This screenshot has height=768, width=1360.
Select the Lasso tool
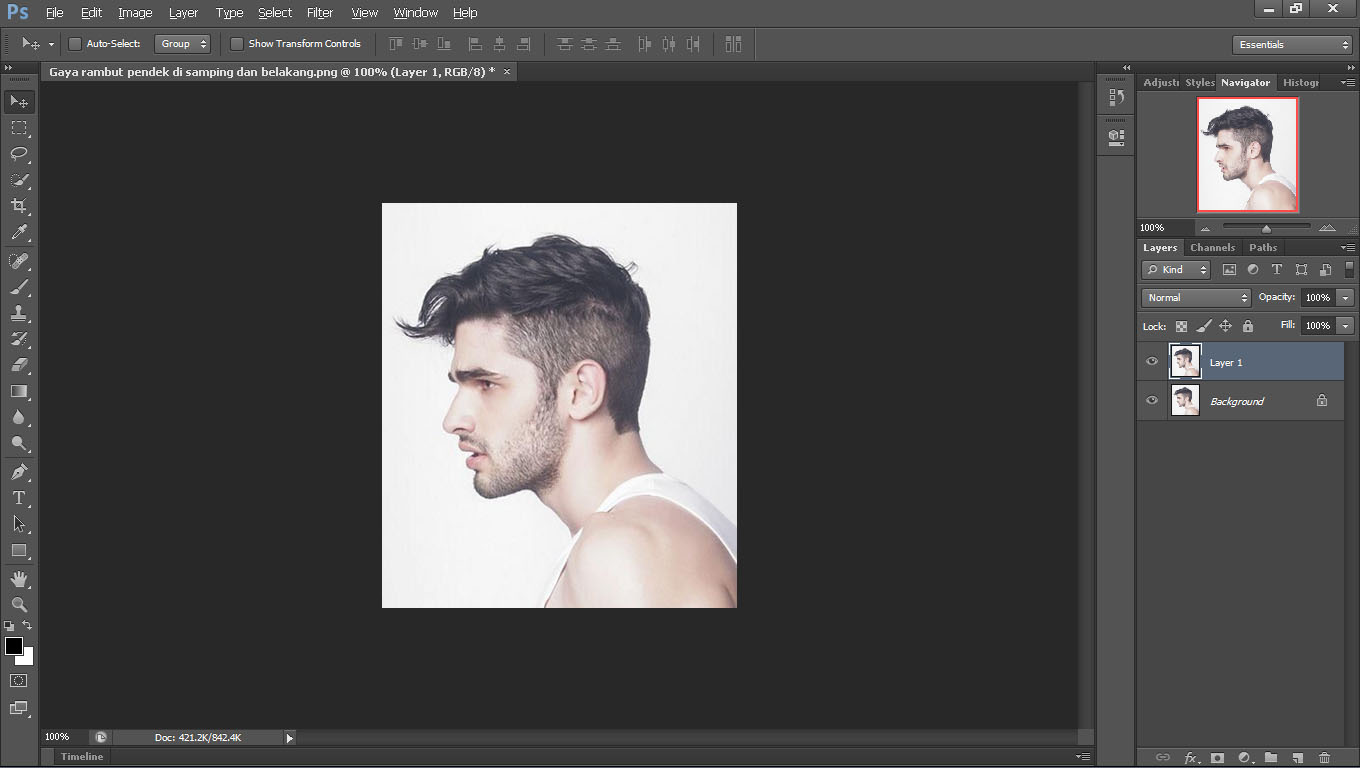[x=18, y=154]
